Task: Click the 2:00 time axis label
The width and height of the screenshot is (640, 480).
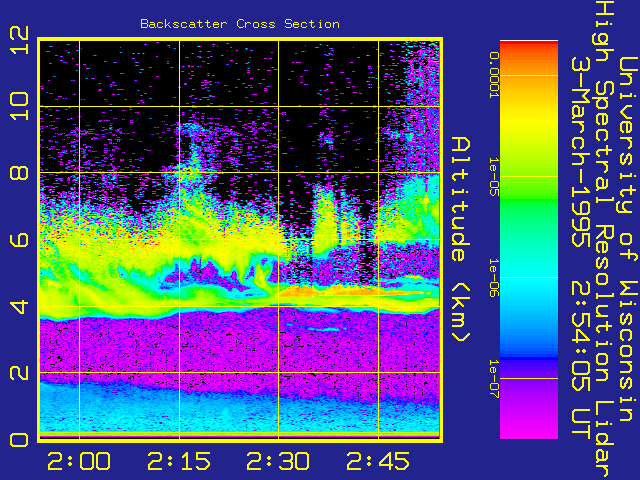Action: pos(79,461)
